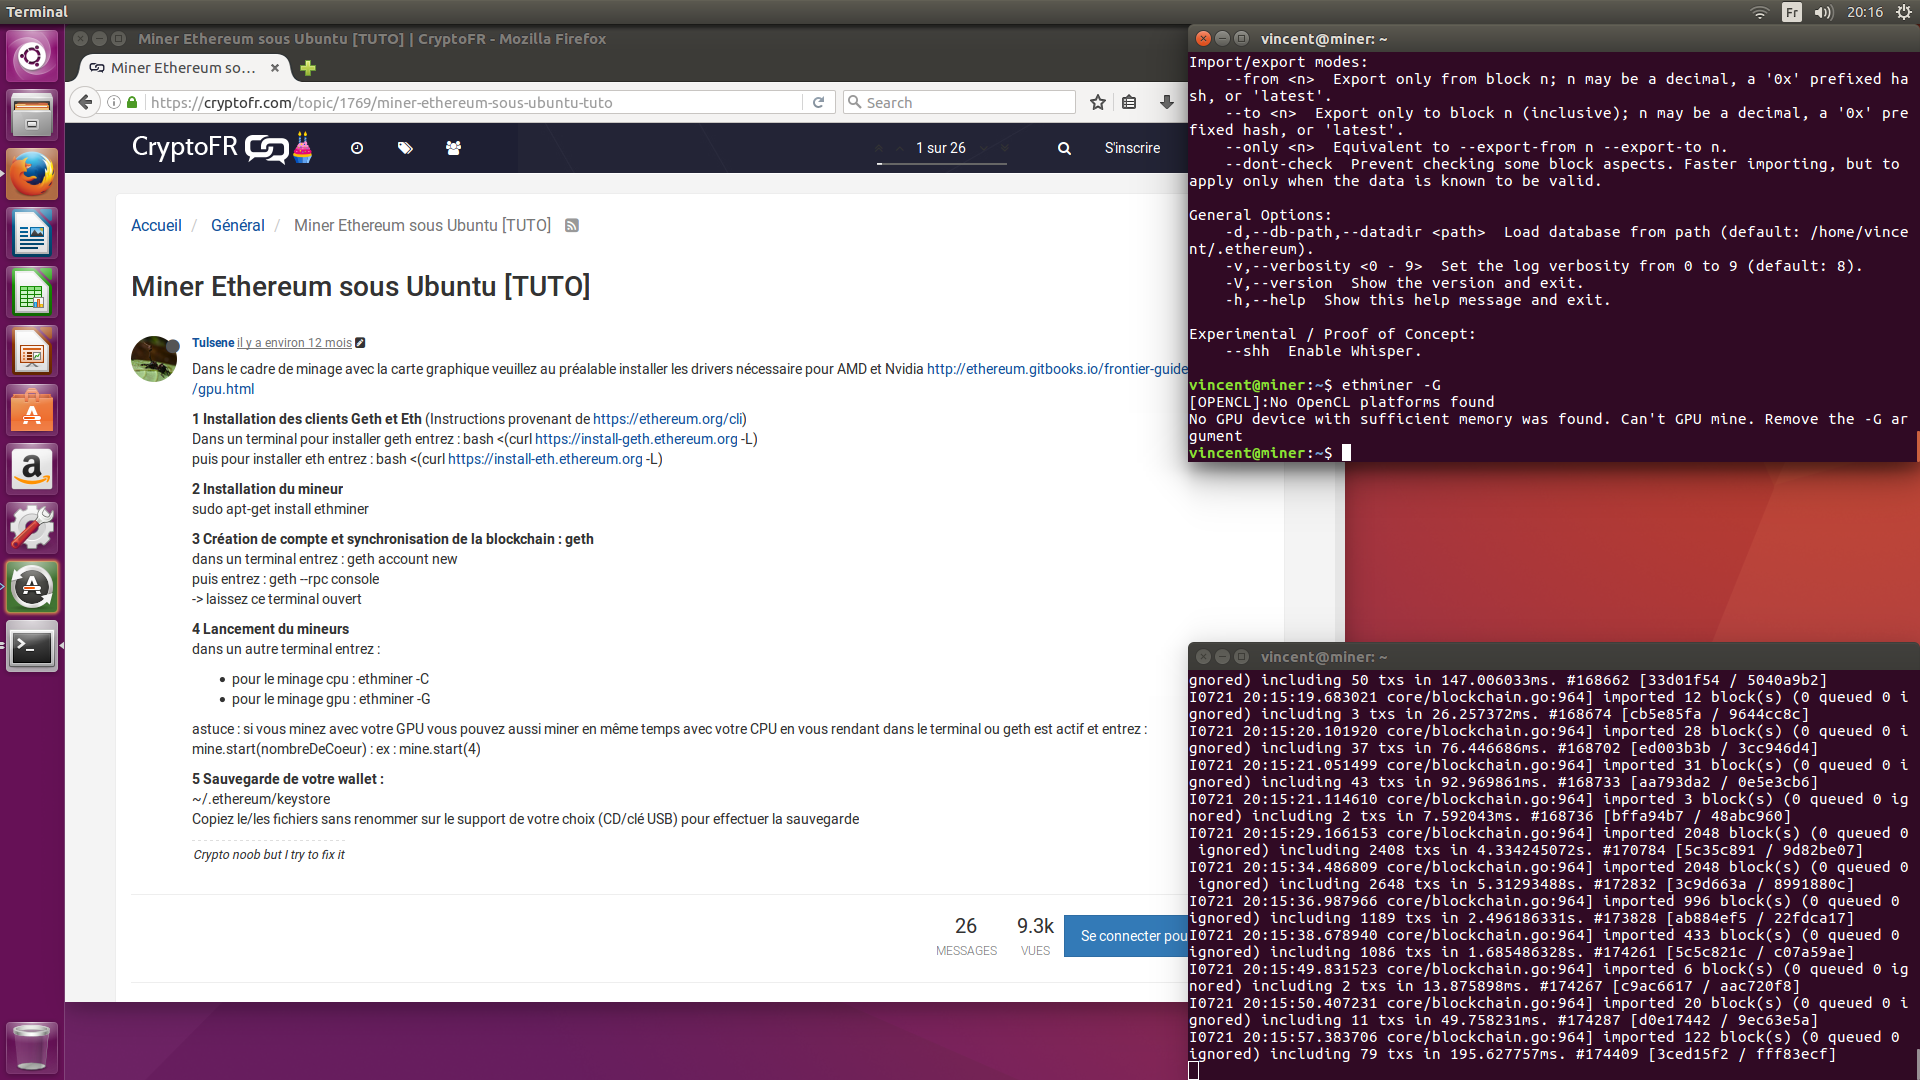Open 1 sur 26 post pagination indicator
Image resolution: width=1920 pixels, height=1080 pixels.
pyautogui.click(x=941, y=148)
